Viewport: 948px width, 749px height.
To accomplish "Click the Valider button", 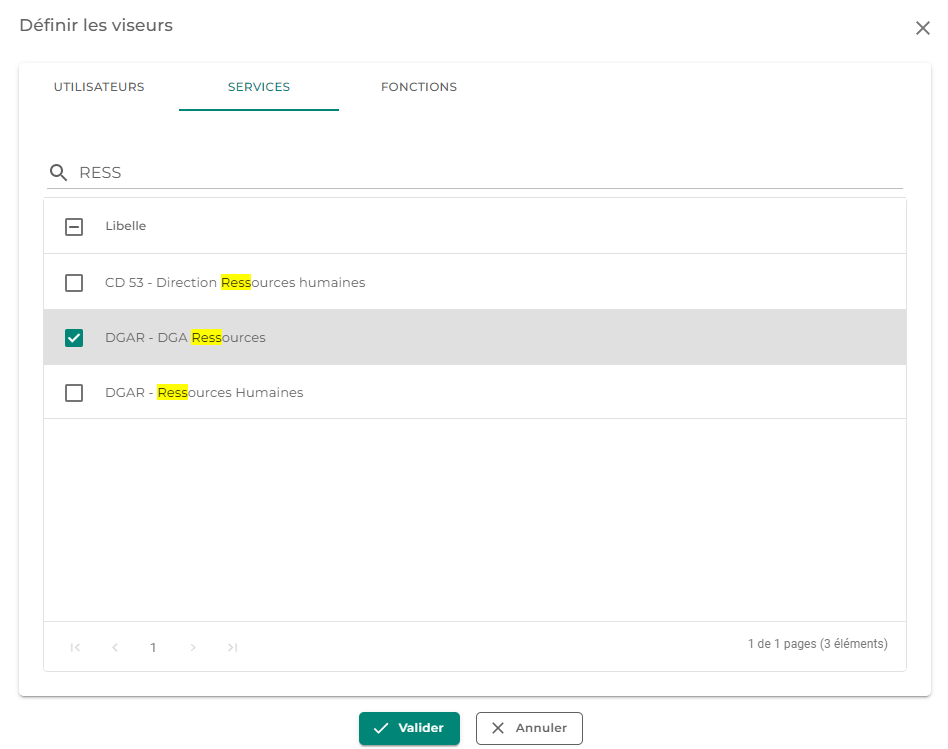I will click(409, 728).
